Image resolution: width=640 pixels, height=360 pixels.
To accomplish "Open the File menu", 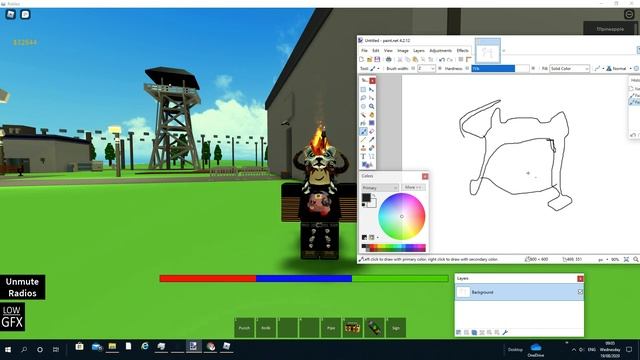I will [364, 51].
